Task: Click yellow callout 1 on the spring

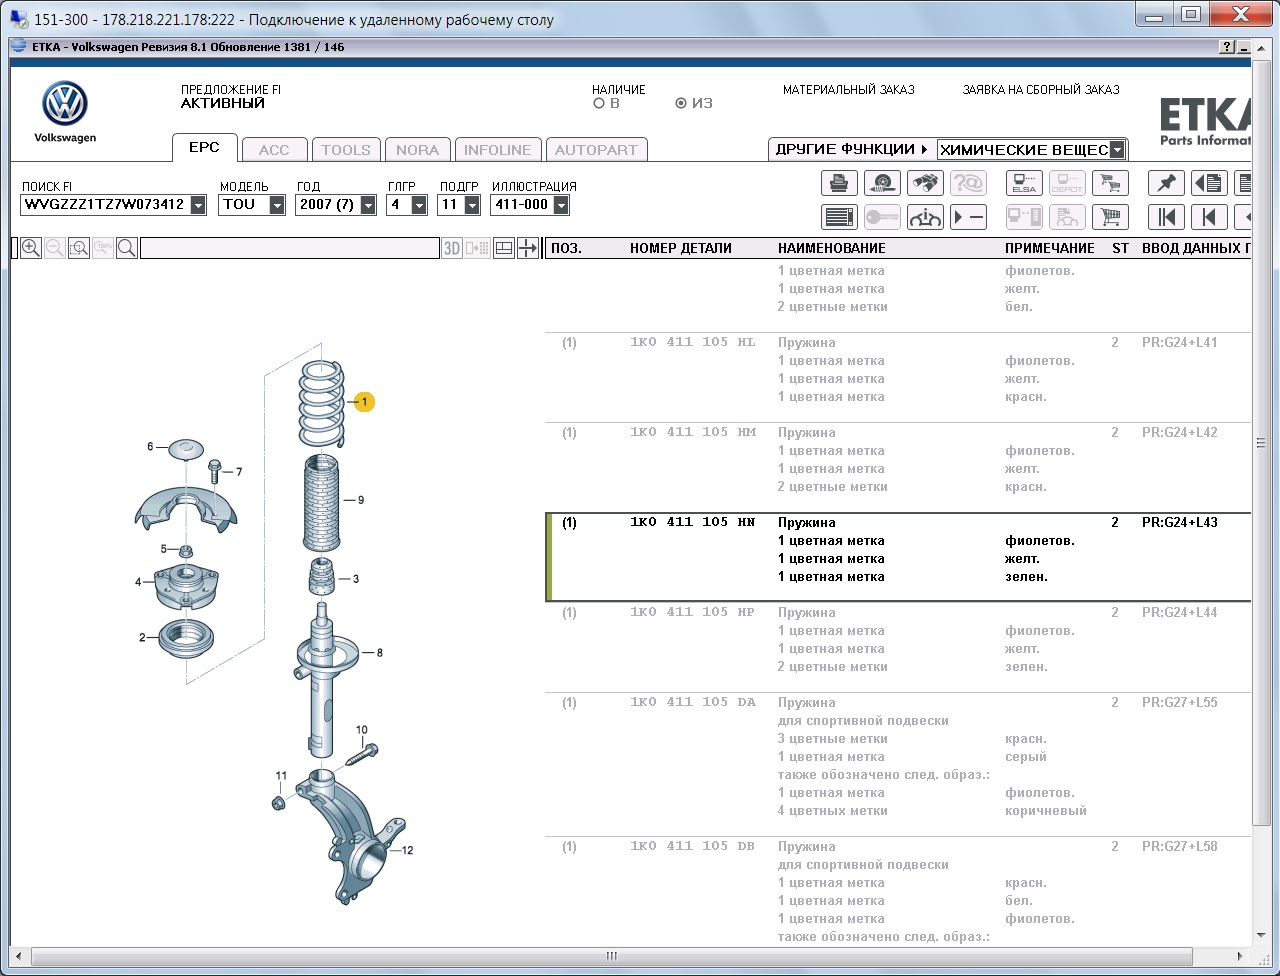Action: [x=364, y=402]
